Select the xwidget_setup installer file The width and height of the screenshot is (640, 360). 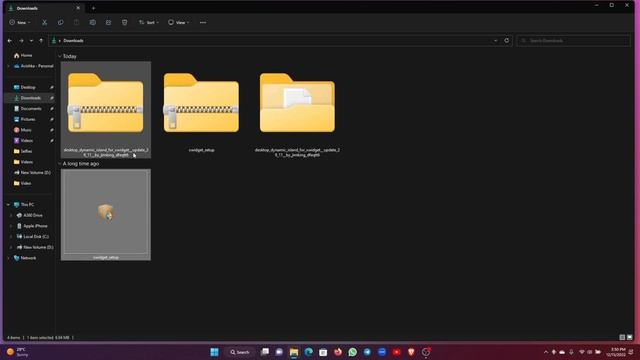tap(106, 215)
